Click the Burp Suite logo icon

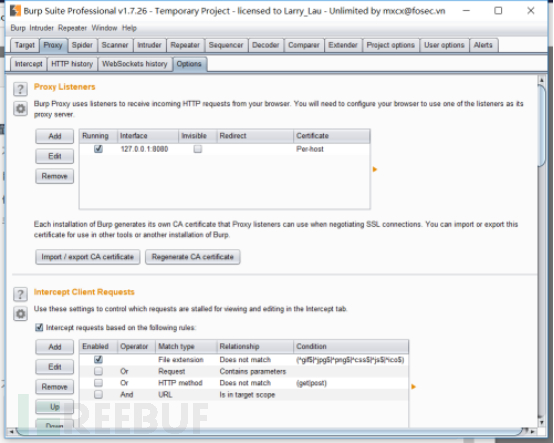[15, 11]
